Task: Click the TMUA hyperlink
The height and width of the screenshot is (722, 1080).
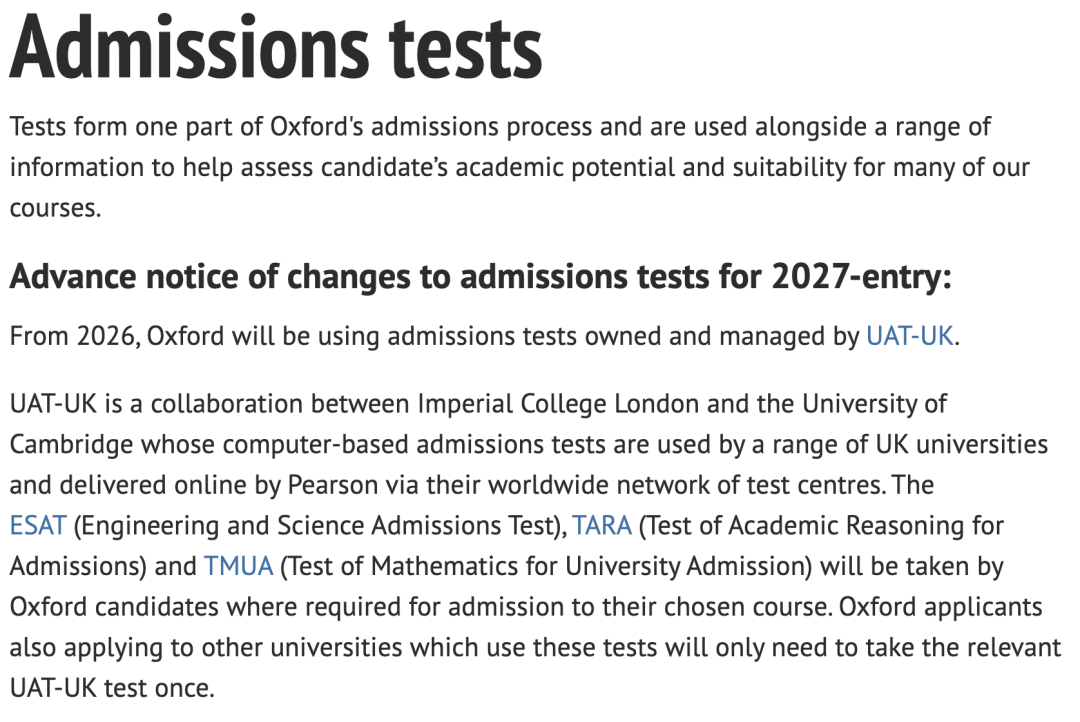Action: [238, 566]
